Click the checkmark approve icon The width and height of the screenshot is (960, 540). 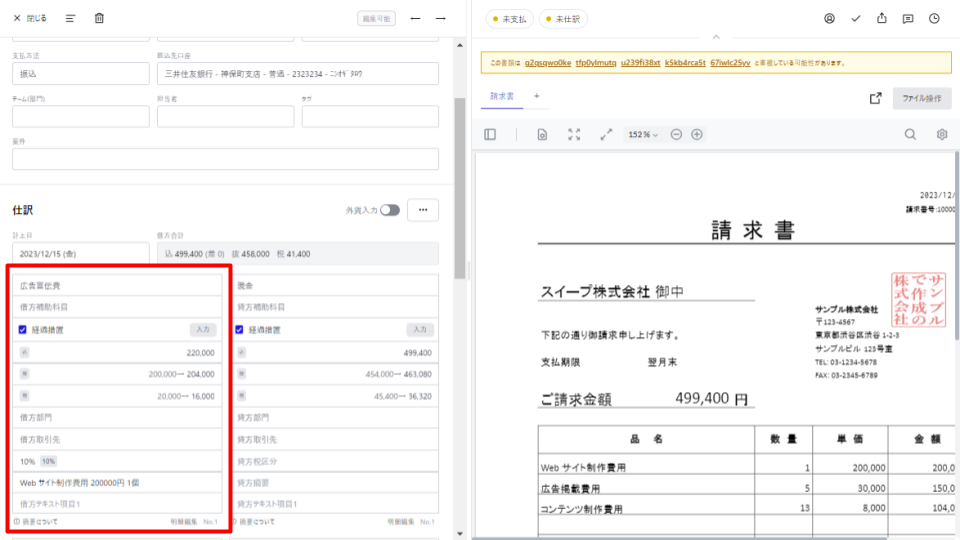(x=855, y=18)
